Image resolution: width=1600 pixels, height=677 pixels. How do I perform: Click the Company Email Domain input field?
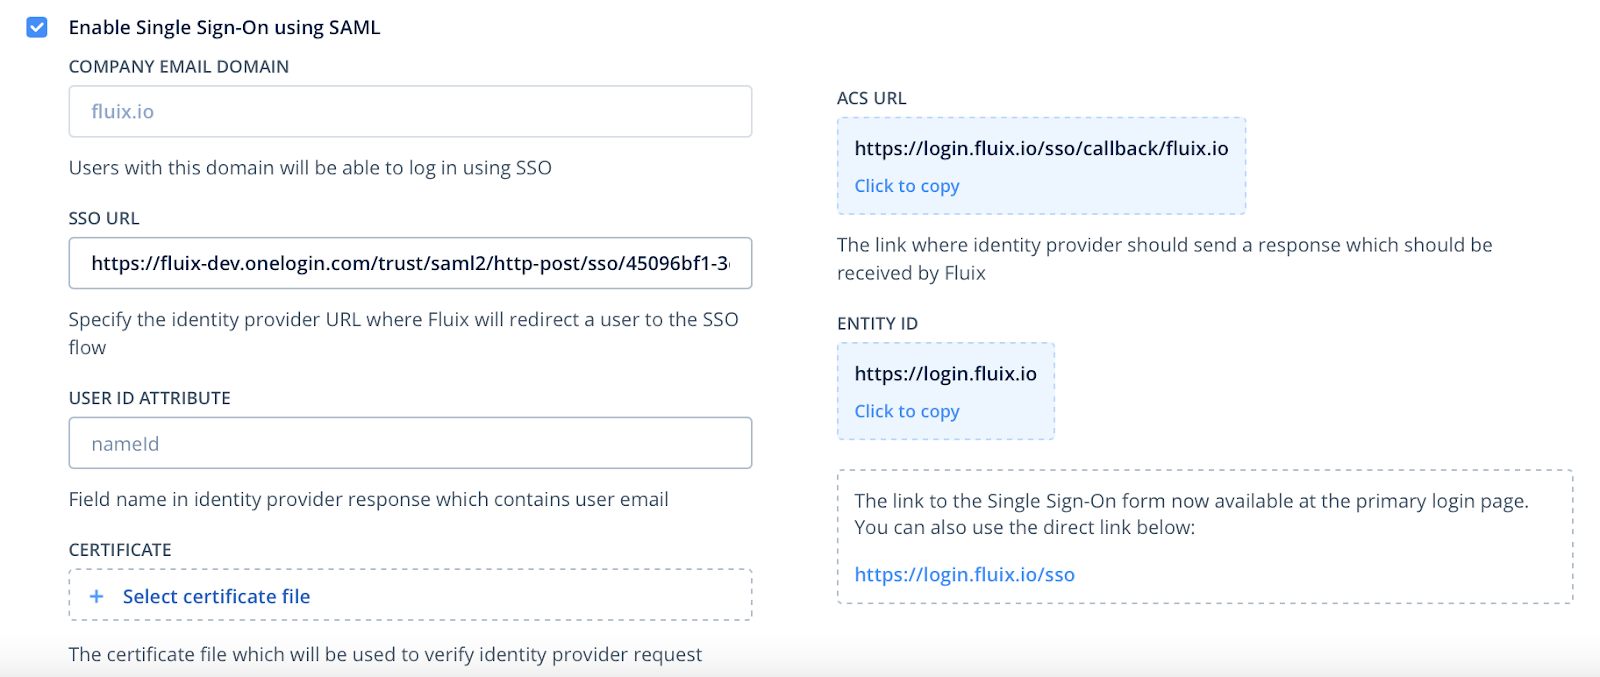coord(410,111)
